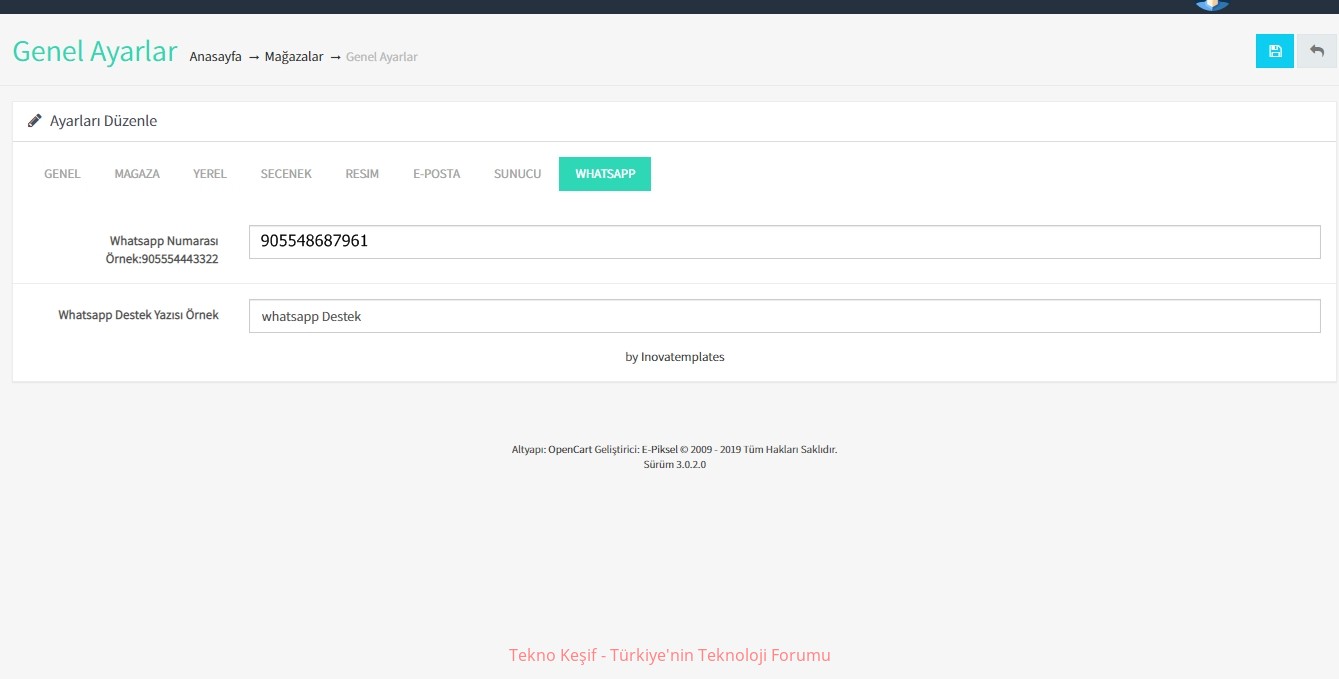1339x679 pixels.
Task: Click the Ayarları Düzenle panel heading
Action: 103,121
